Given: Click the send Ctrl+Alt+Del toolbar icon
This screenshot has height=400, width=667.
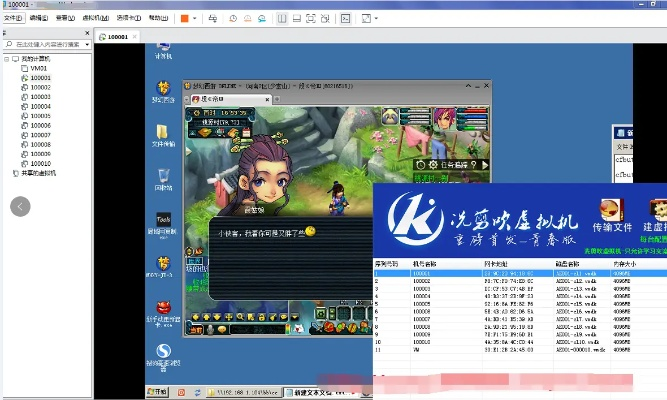Looking at the screenshot, I should point(213,19).
